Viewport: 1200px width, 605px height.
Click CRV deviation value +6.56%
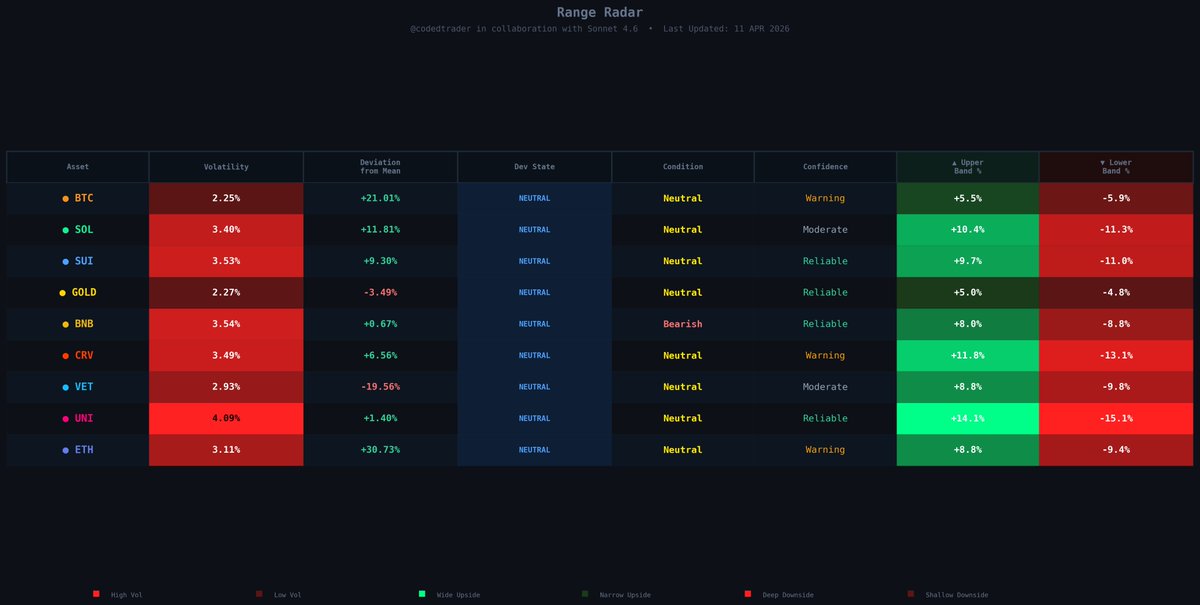tap(380, 356)
